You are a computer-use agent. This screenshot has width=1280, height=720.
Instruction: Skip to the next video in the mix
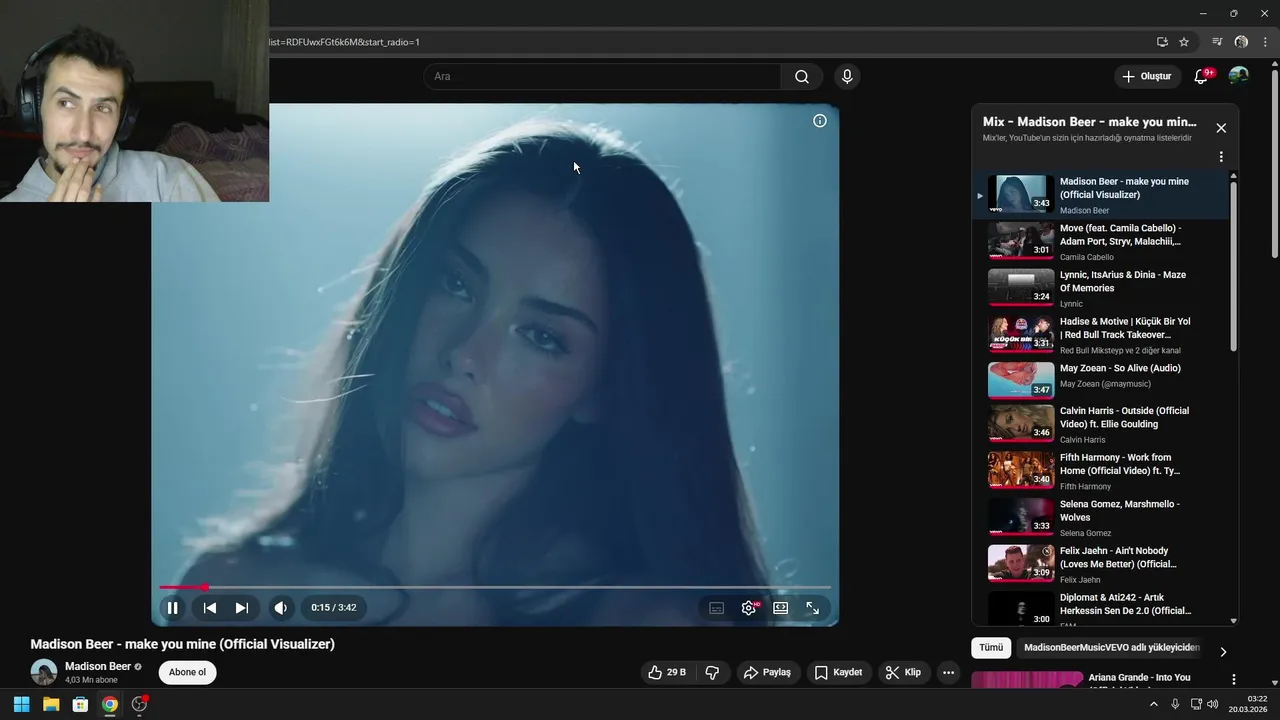click(x=241, y=608)
